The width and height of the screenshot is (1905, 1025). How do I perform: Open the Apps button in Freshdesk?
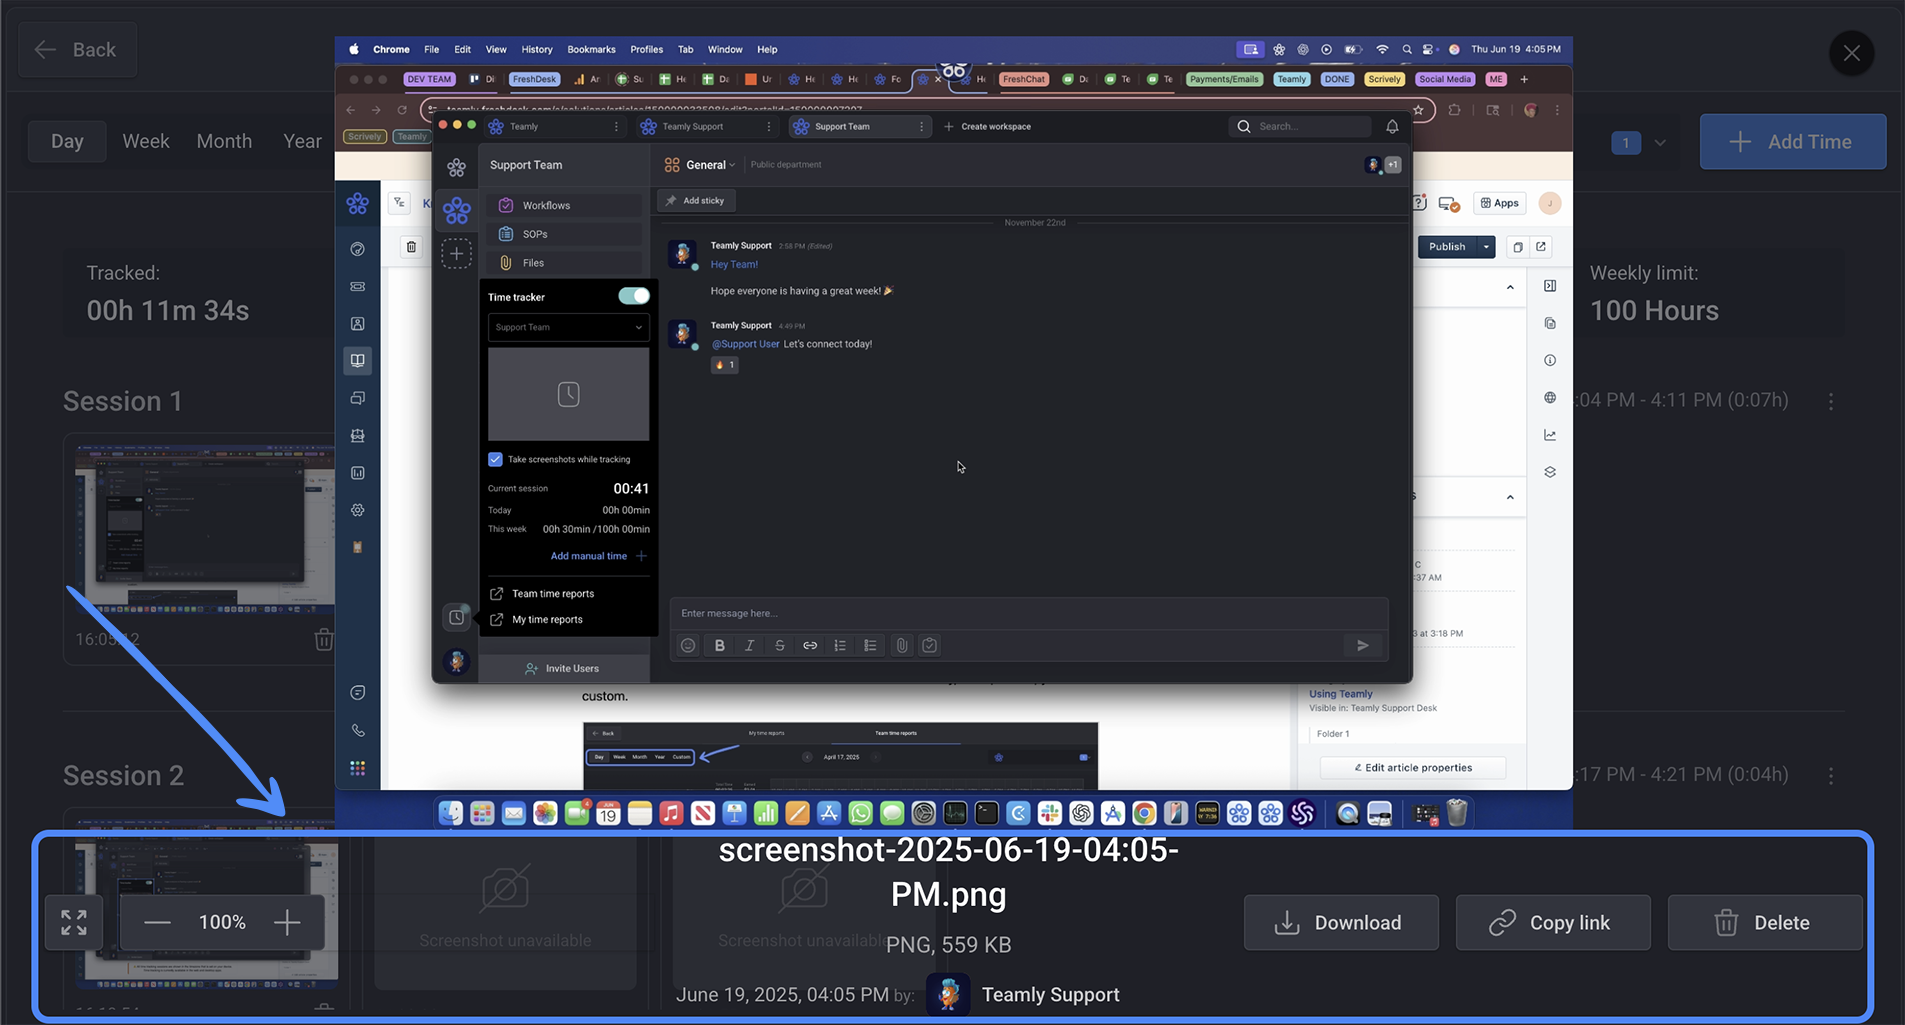pos(1500,203)
